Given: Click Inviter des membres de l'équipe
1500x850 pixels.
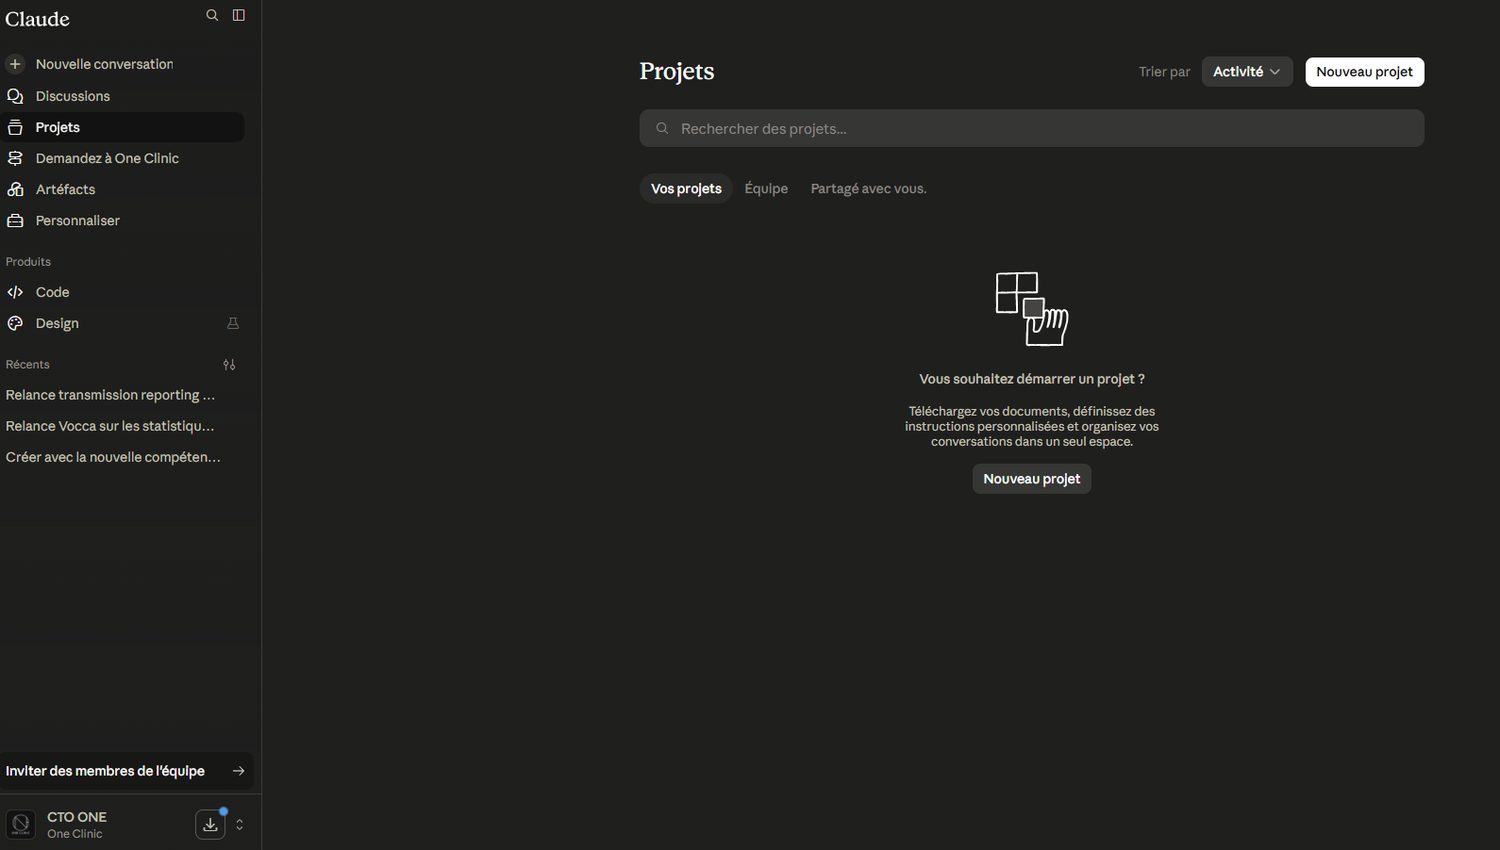Looking at the screenshot, I should click(126, 771).
